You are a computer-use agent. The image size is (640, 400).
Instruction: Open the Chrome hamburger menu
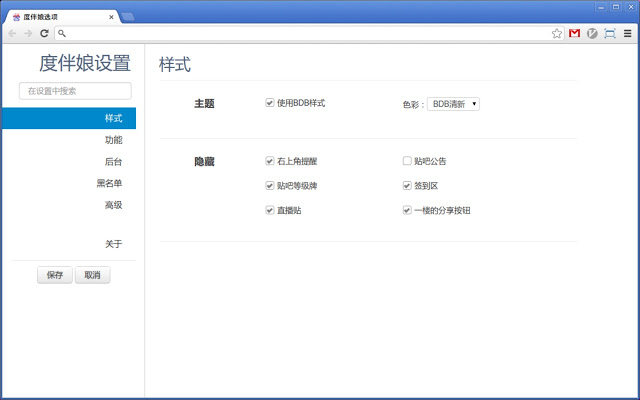coord(628,33)
